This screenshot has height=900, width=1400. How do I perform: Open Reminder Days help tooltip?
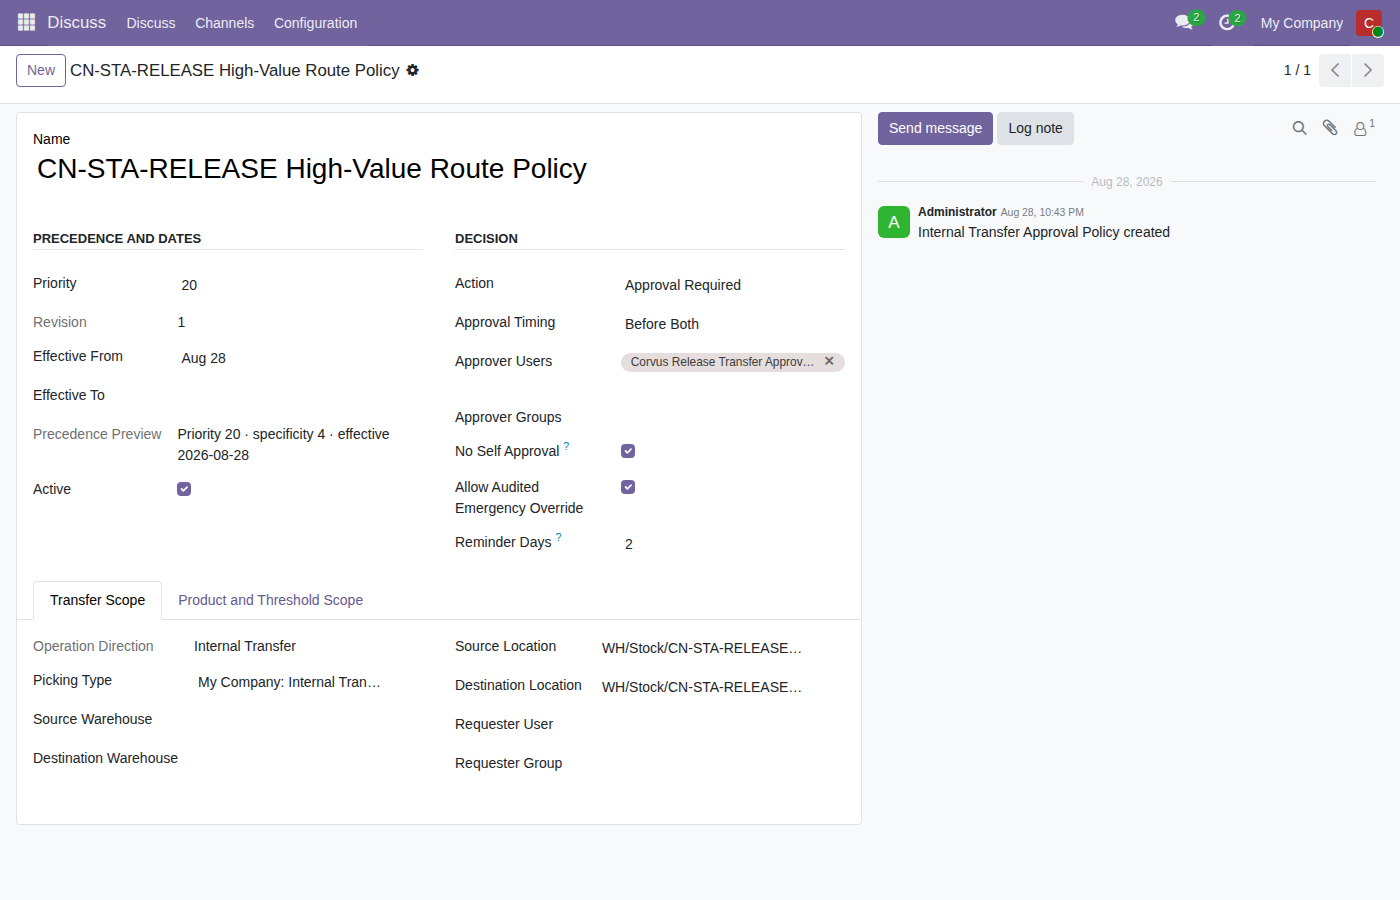click(x=558, y=537)
